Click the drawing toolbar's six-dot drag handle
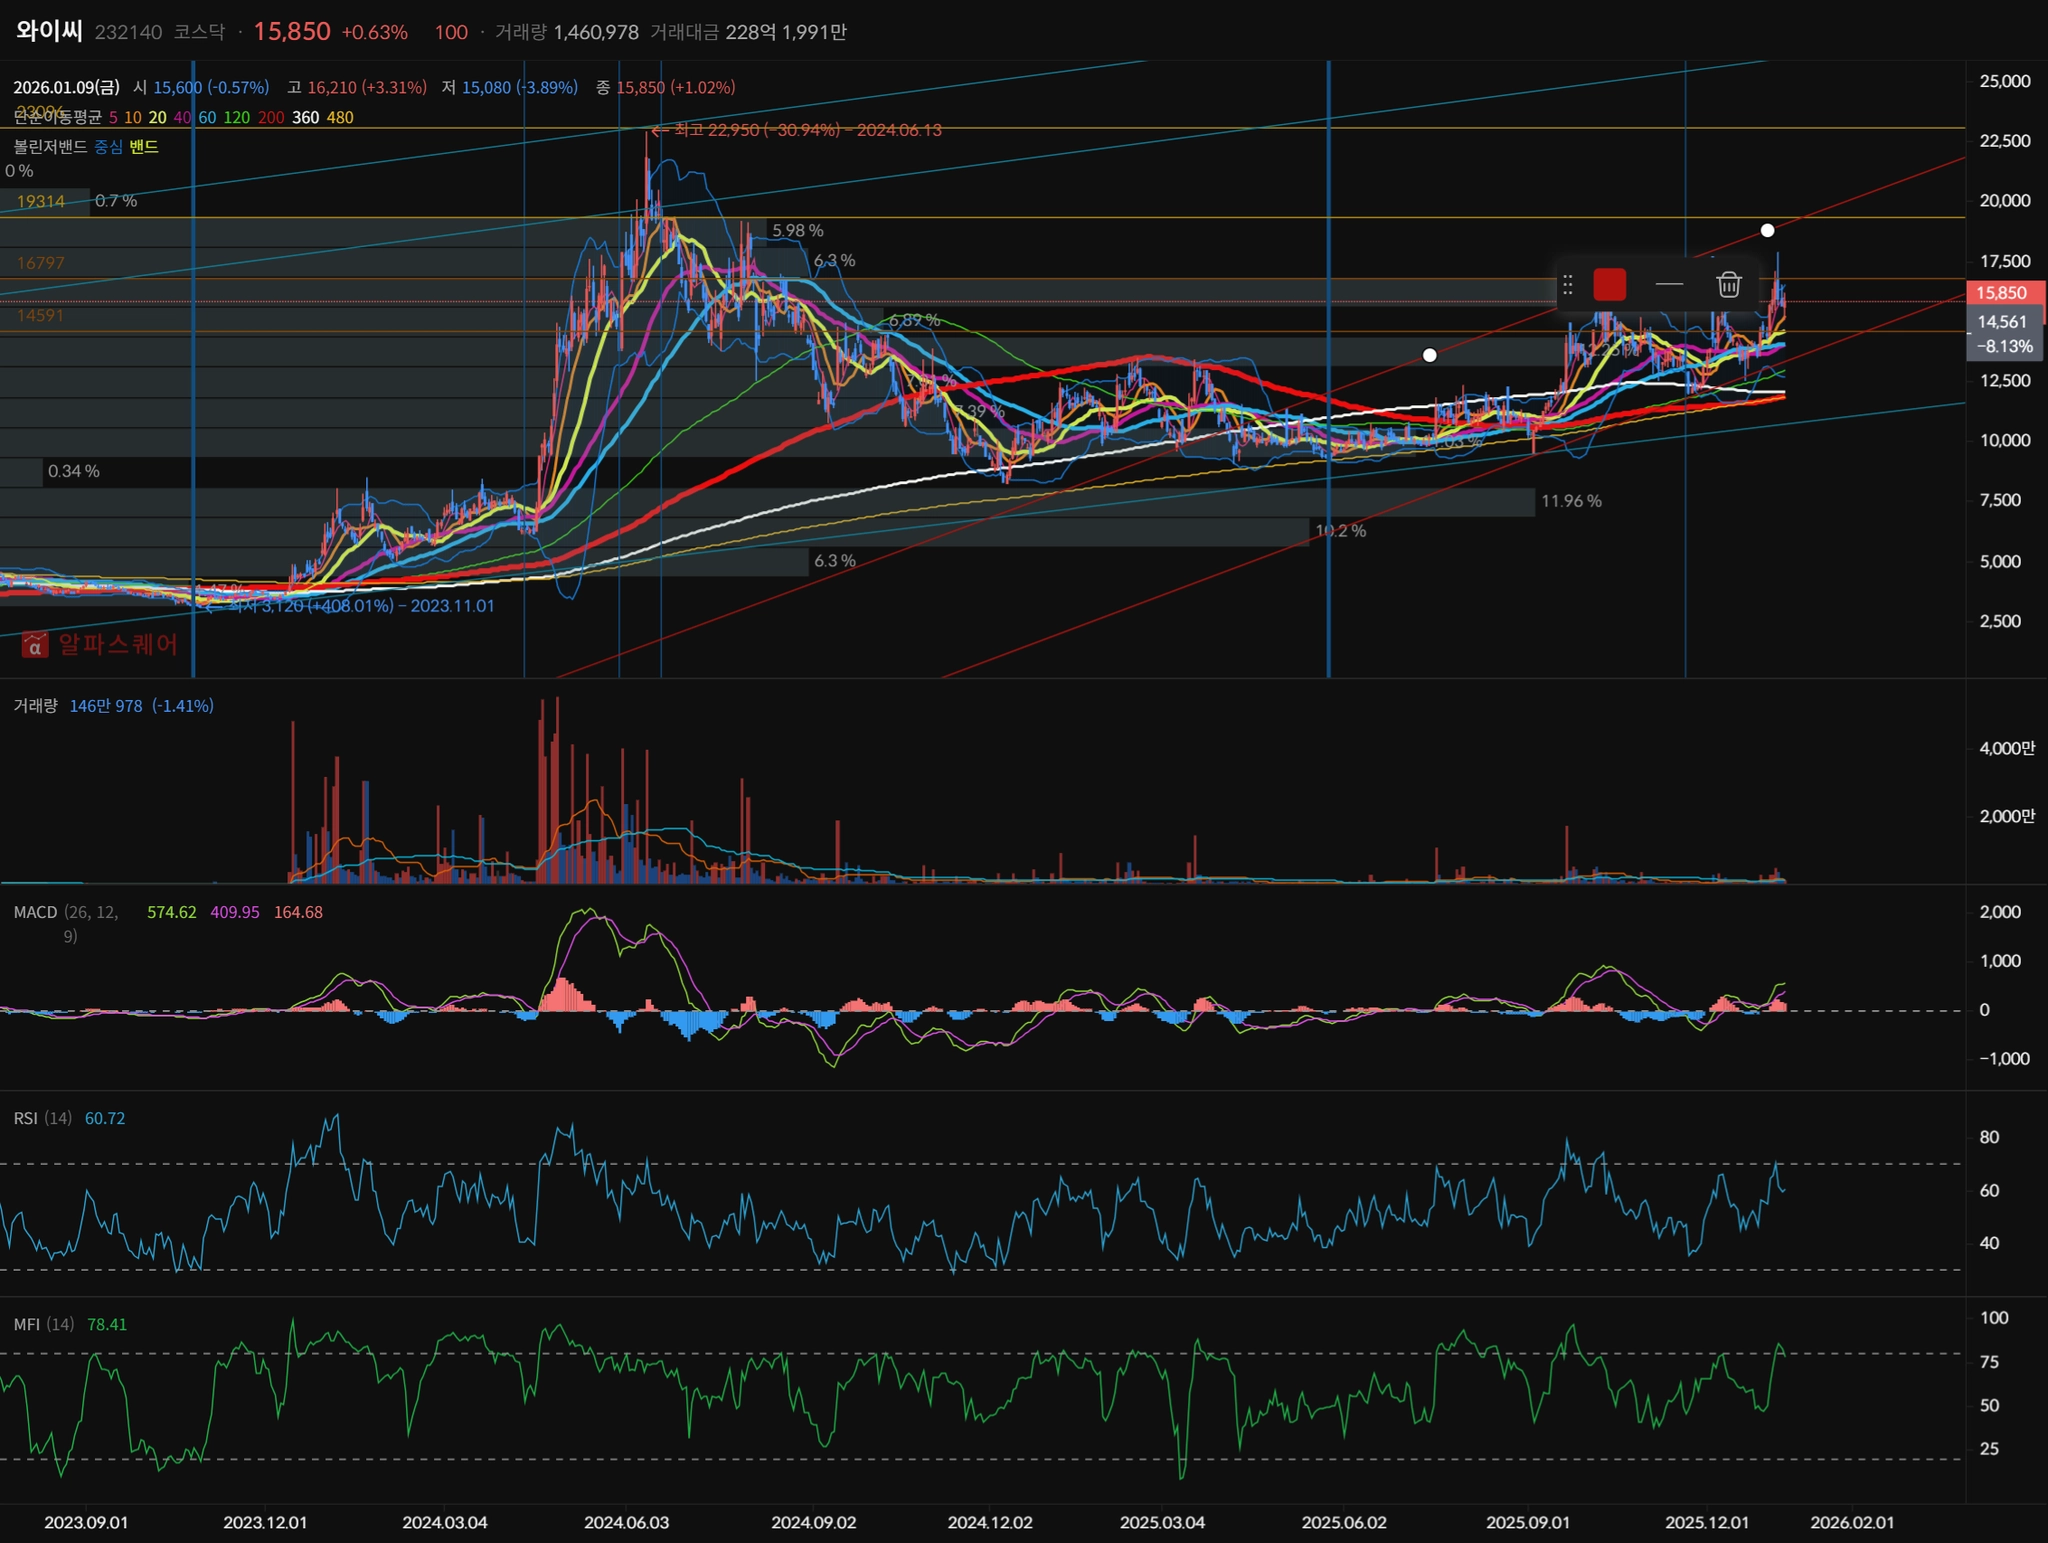The width and height of the screenshot is (2048, 1543). 1568,285
